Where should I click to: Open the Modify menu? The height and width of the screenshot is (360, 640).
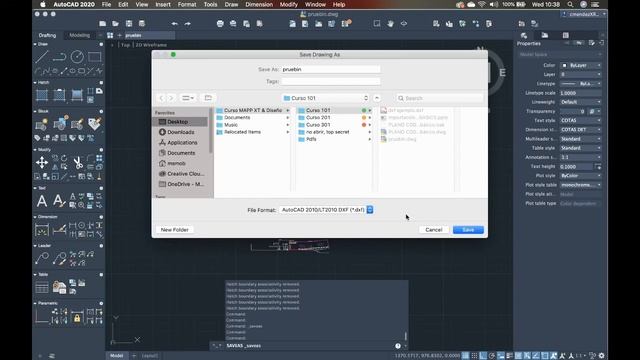tap(289, 4)
